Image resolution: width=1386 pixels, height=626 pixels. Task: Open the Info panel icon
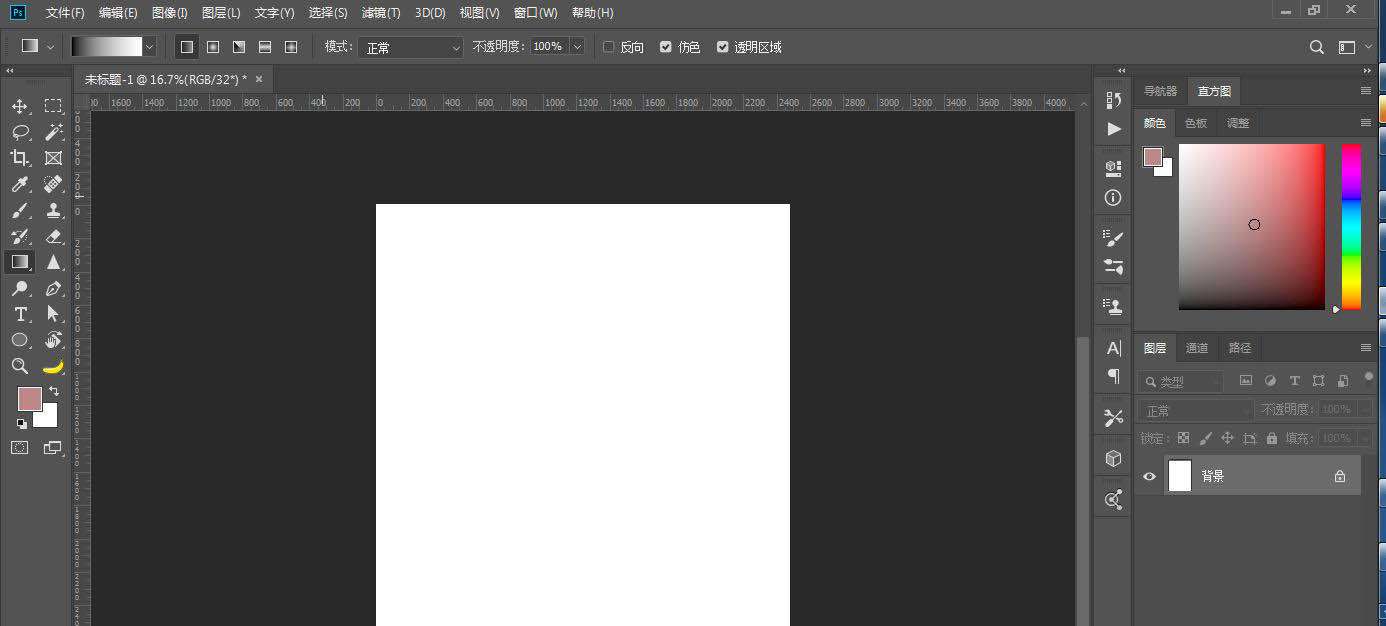pos(1113,198)
